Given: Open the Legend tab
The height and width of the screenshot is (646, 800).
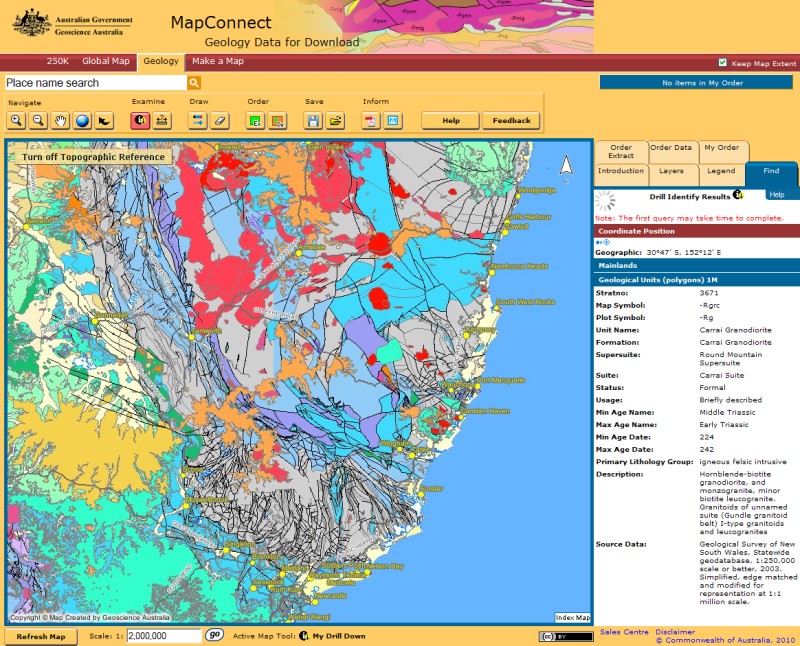Looking at the screenshot, I should pos(721,171).
